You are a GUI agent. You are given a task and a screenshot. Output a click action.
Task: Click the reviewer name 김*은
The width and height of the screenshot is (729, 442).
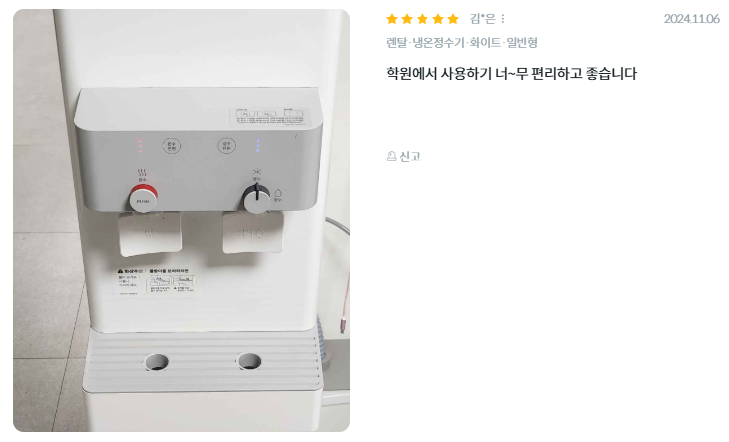point(483,19)
